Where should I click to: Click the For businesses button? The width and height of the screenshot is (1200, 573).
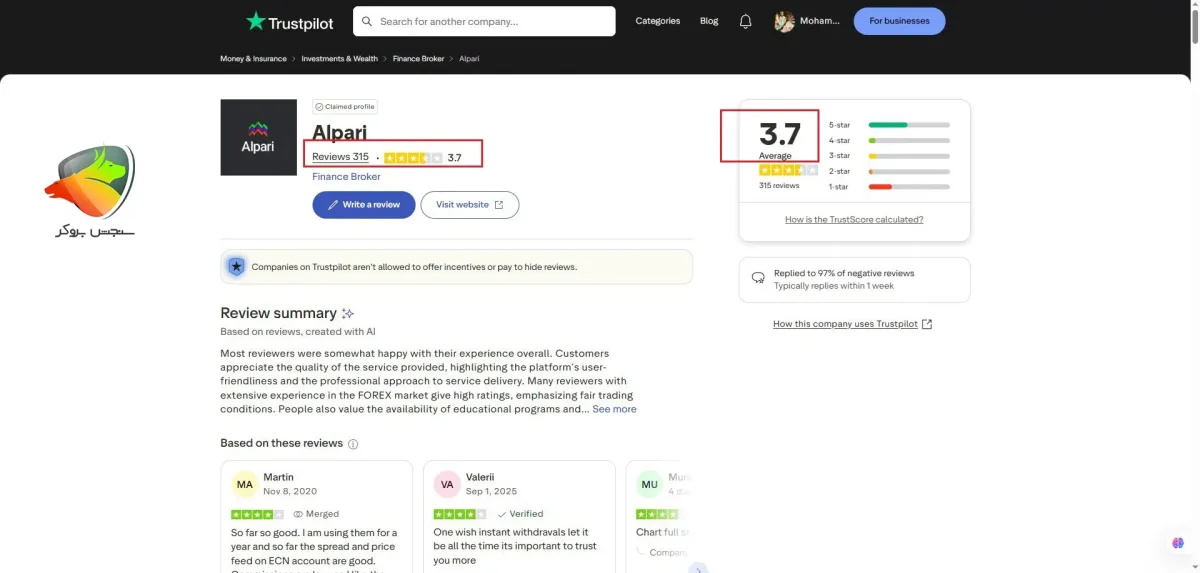point(899,21)
